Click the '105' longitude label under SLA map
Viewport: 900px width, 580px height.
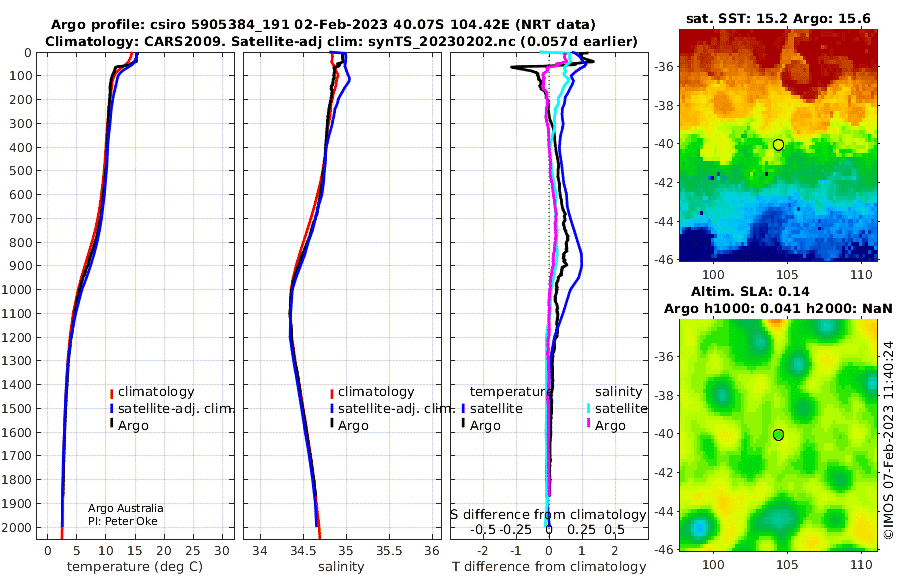tap(787, 565)
